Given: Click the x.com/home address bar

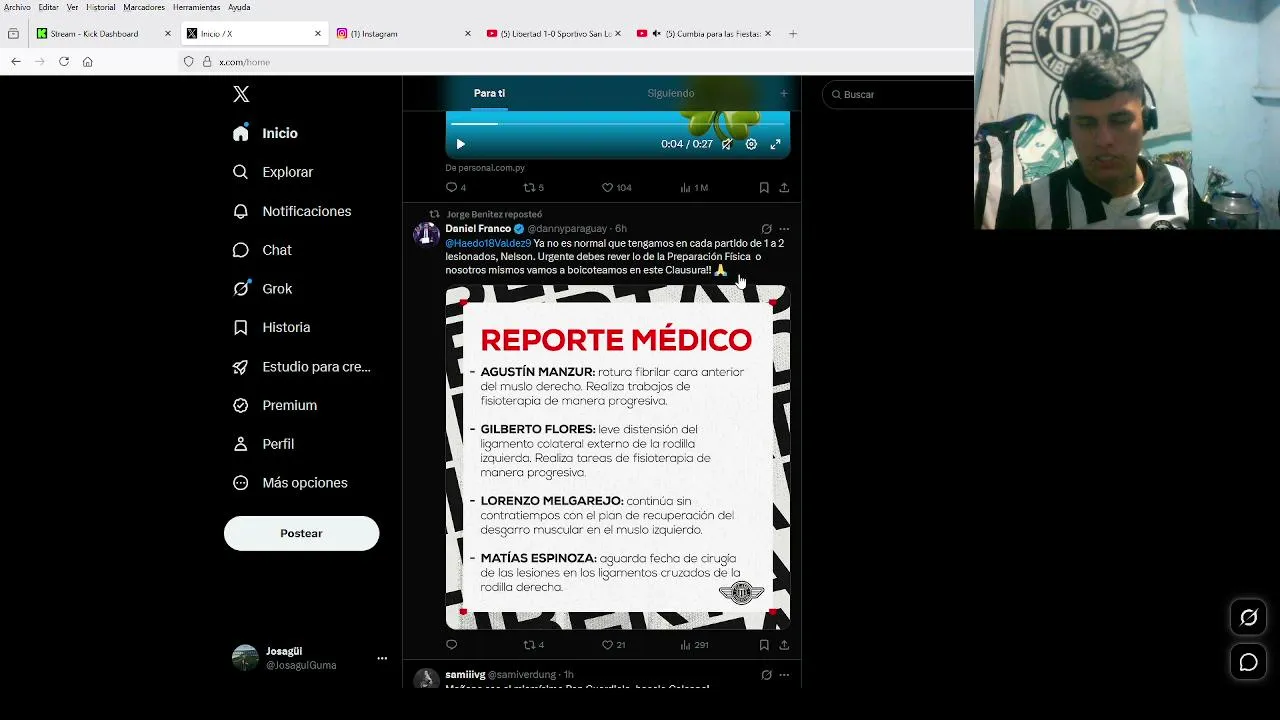Looking at the screenshot, I should coord(575,62).
